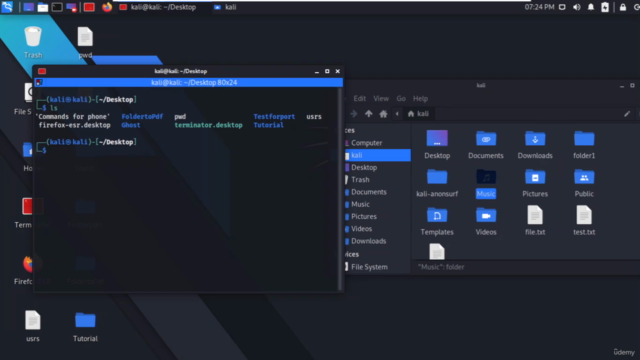Click the 'firefox-esr.desktop' text in terminal output

(74, 125)
